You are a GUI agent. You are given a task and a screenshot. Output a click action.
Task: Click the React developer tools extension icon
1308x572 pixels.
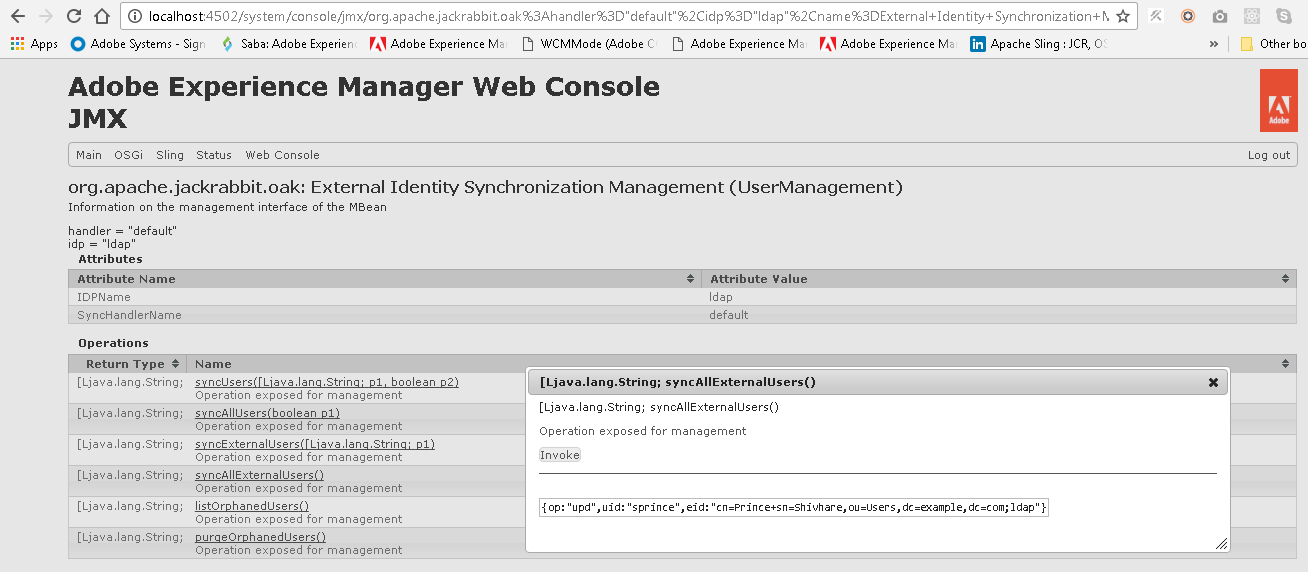click(x=1252, y=16)
